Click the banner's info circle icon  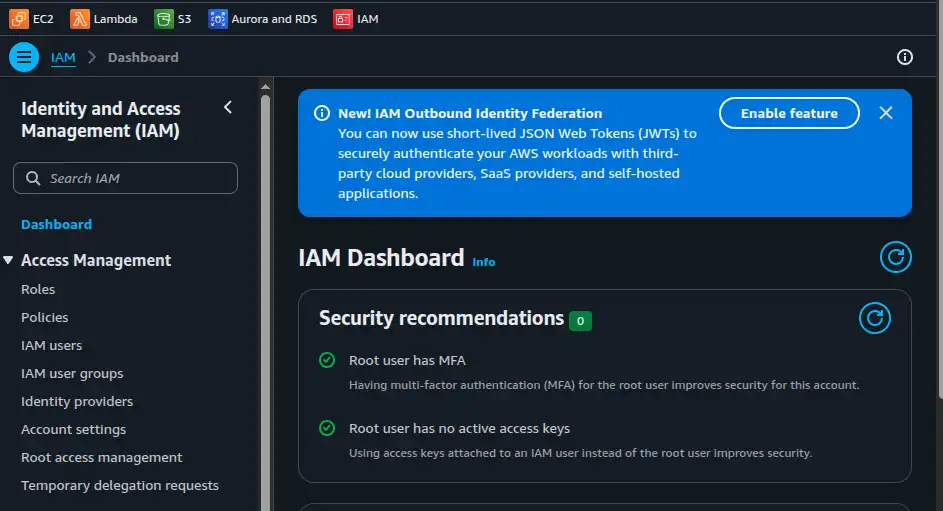(x=322, y=113)
